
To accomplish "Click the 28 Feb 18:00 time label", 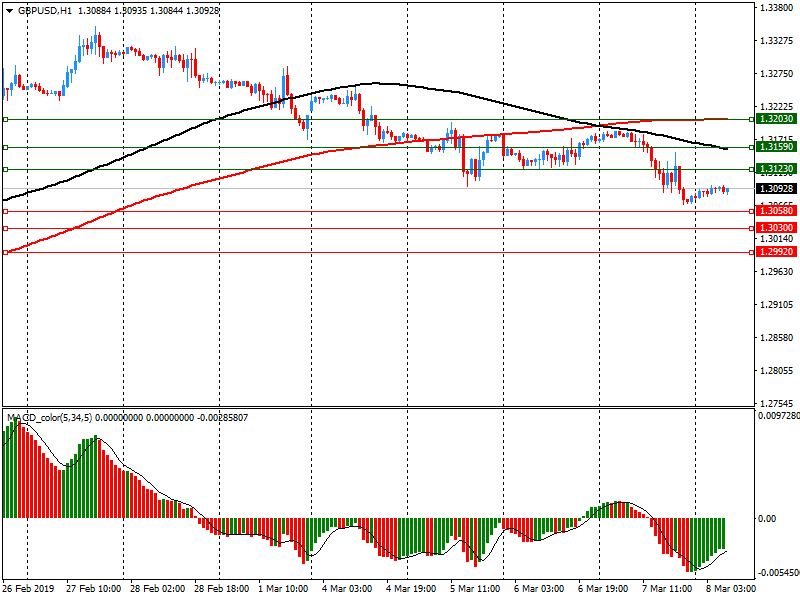I will tap(221, 589).
